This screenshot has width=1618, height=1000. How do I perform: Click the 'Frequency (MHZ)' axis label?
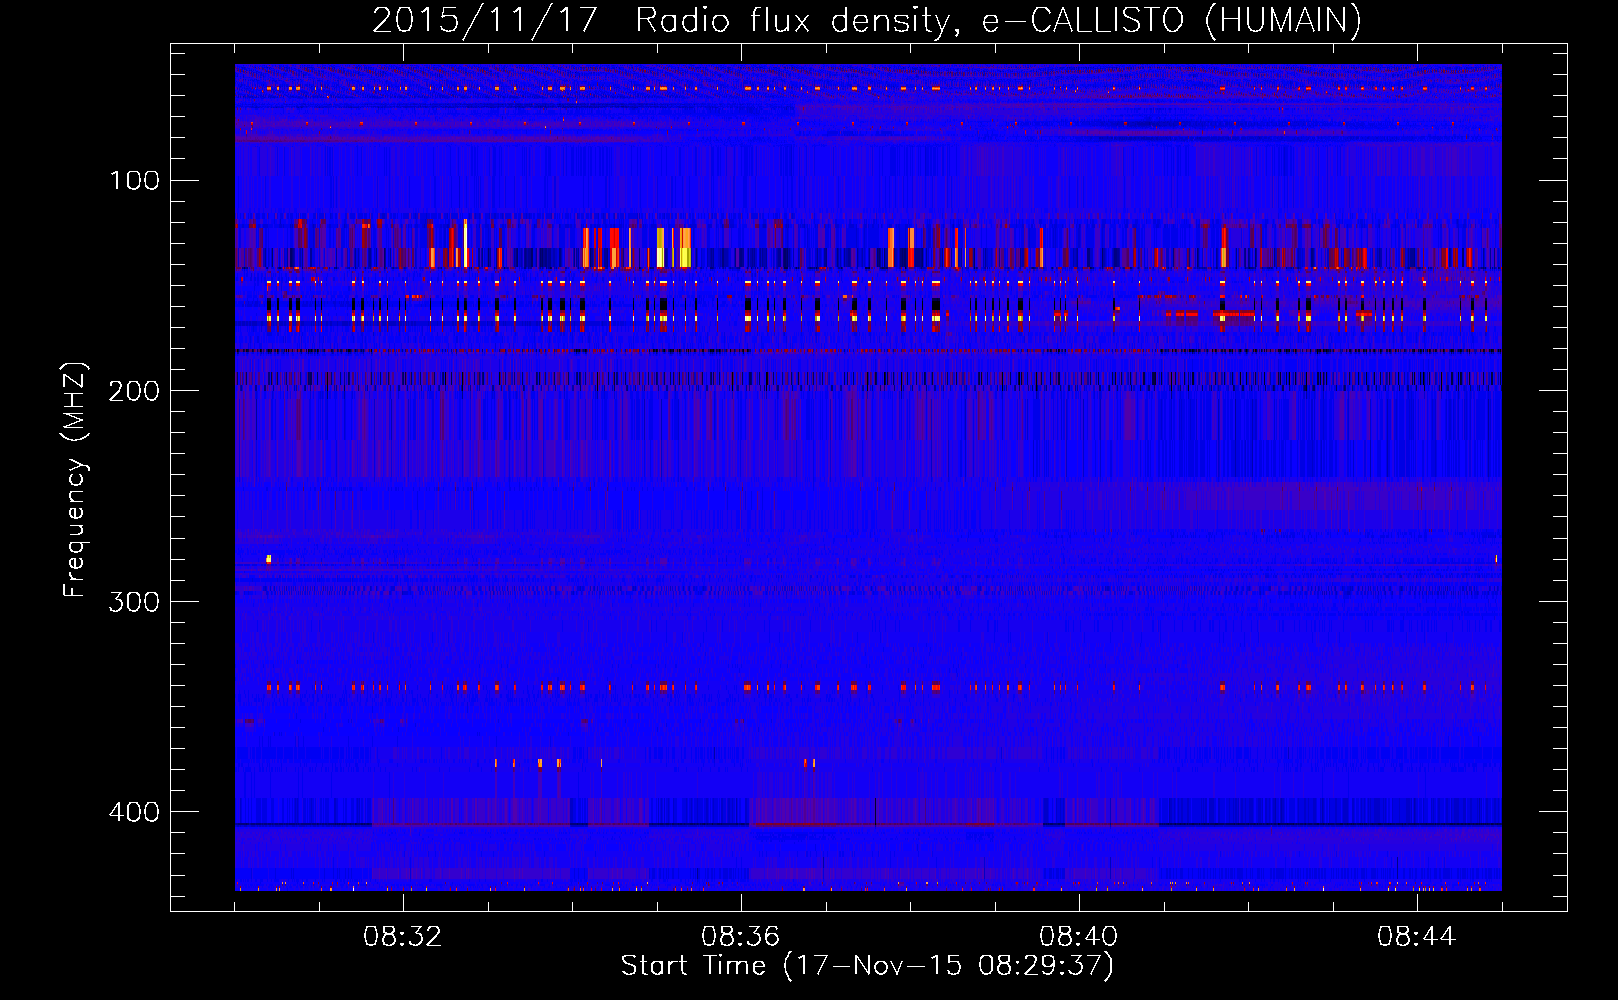click(75, 480)
